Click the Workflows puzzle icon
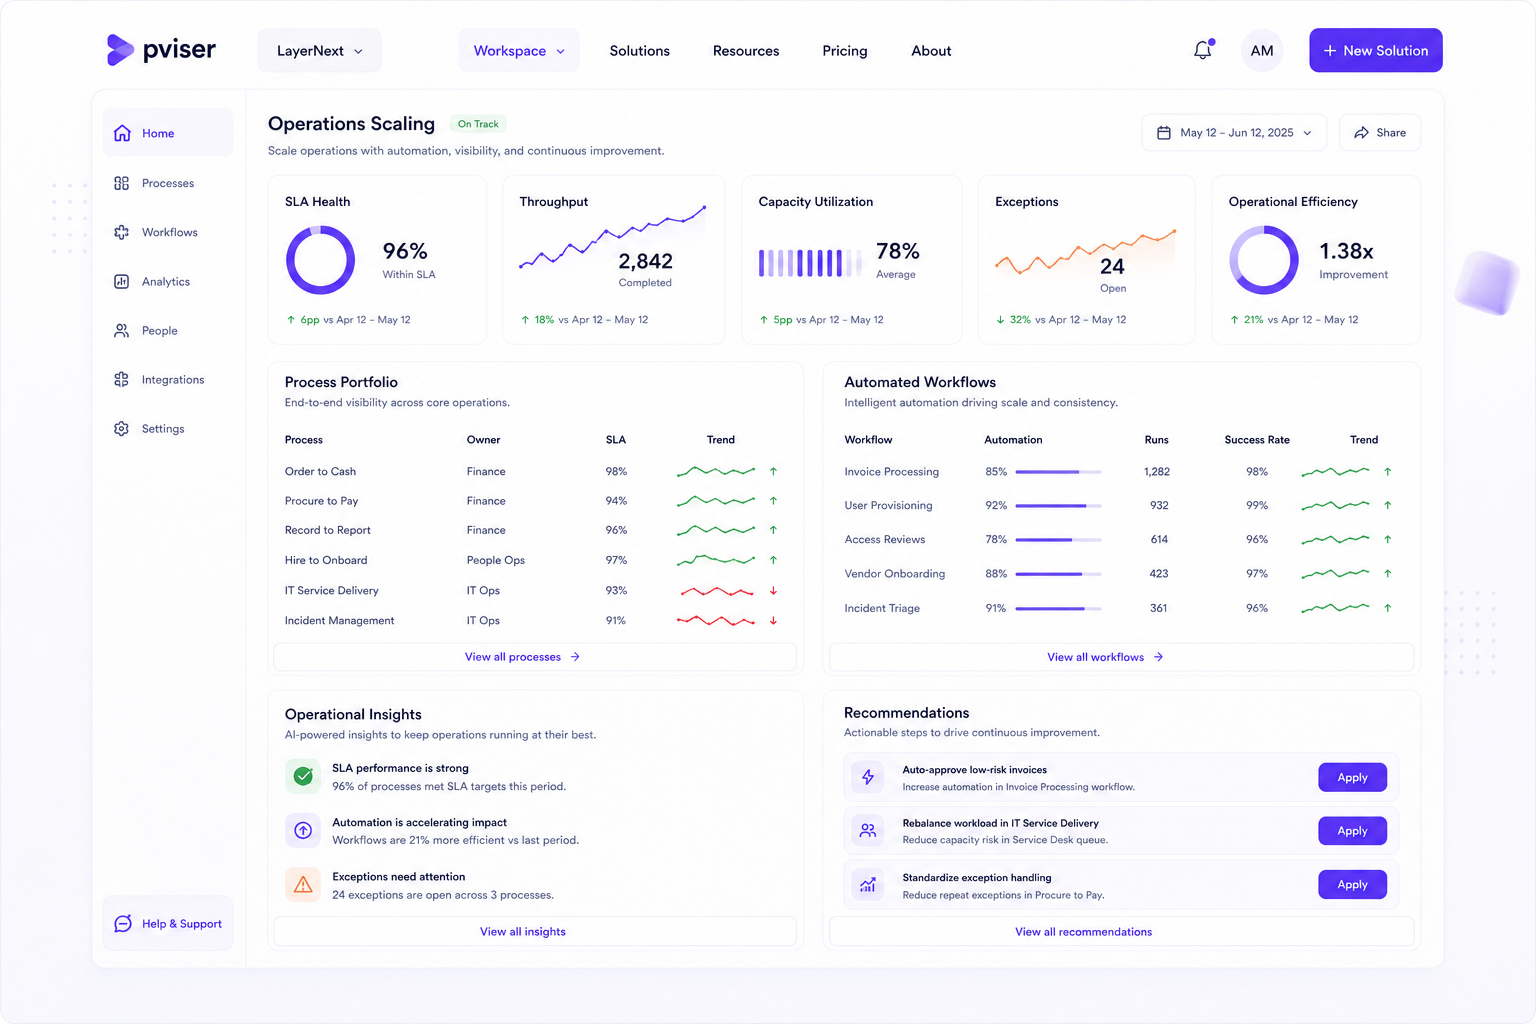The width and height of the screenshot is (1536, 1024). click(122, 232)
